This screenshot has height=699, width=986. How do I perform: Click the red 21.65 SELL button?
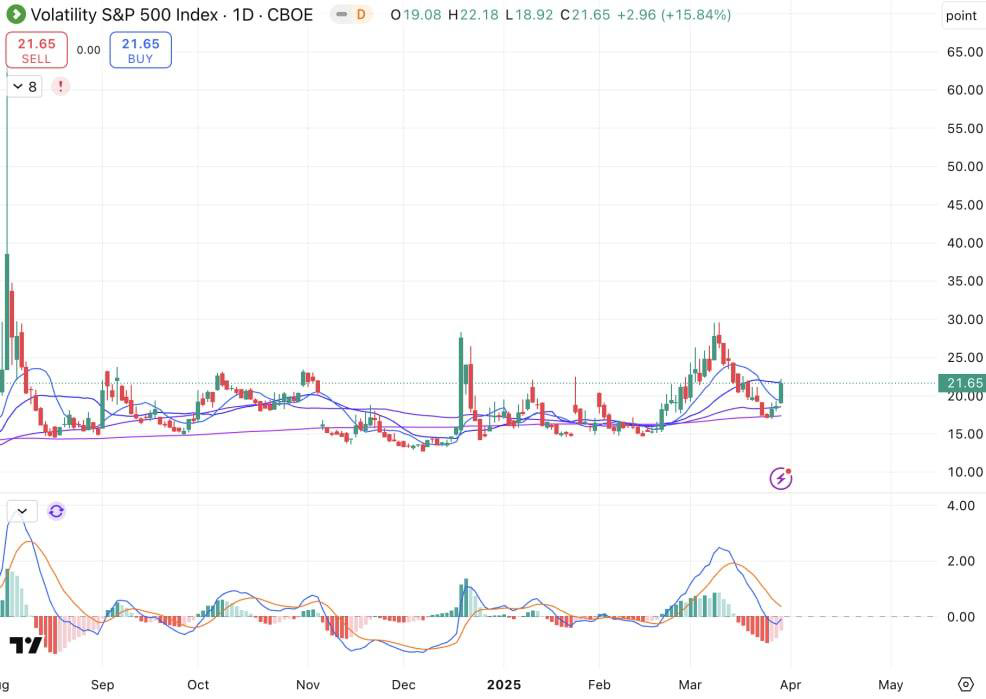point(36,50)
